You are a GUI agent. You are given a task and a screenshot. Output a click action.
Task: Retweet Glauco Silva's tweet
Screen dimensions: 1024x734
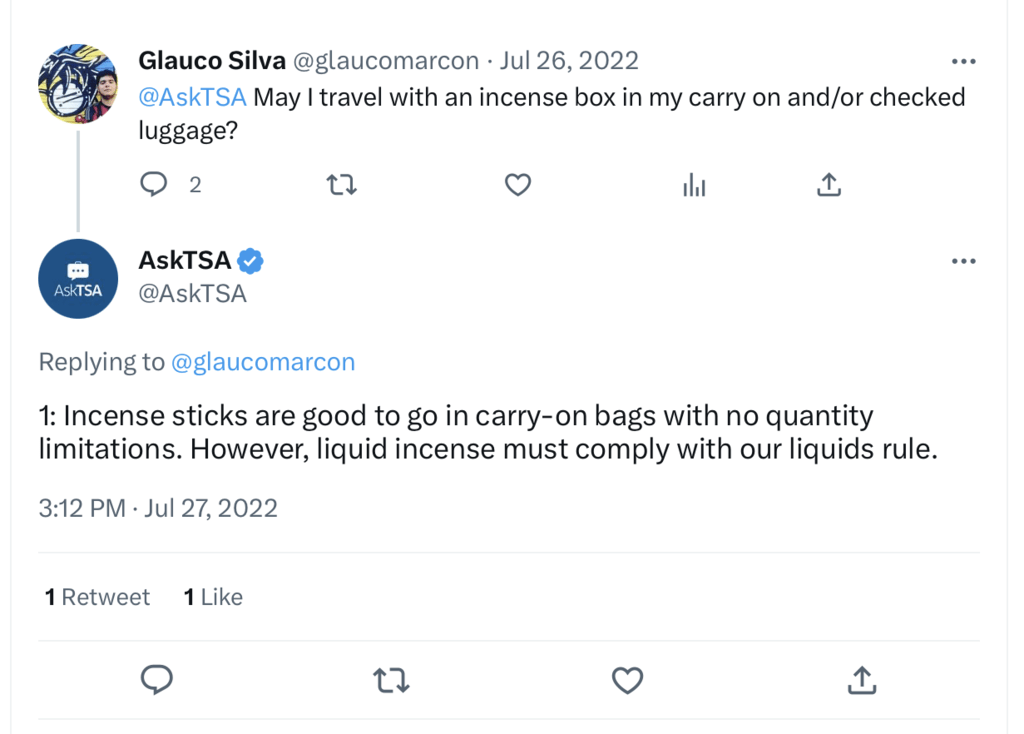tap(341, 185)
